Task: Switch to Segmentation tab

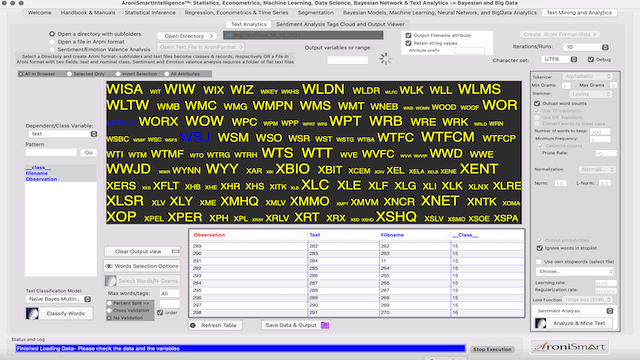Action: pos(316,13)
